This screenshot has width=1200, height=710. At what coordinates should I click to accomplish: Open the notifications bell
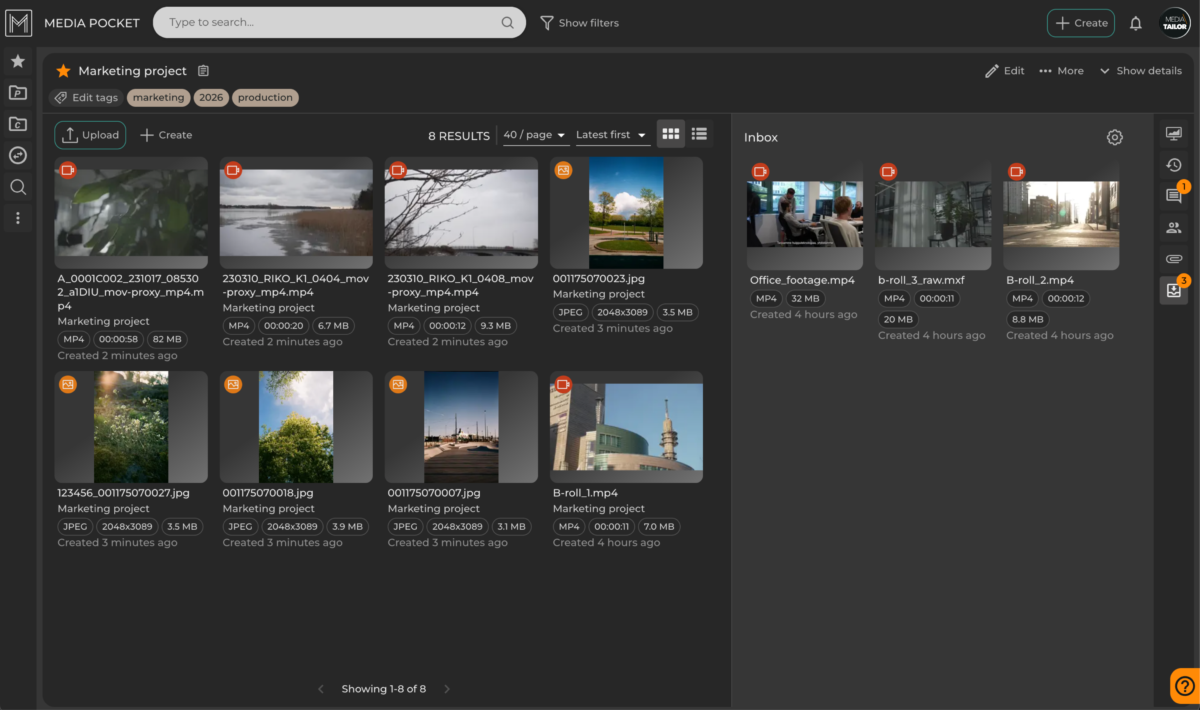(1135, 23)
